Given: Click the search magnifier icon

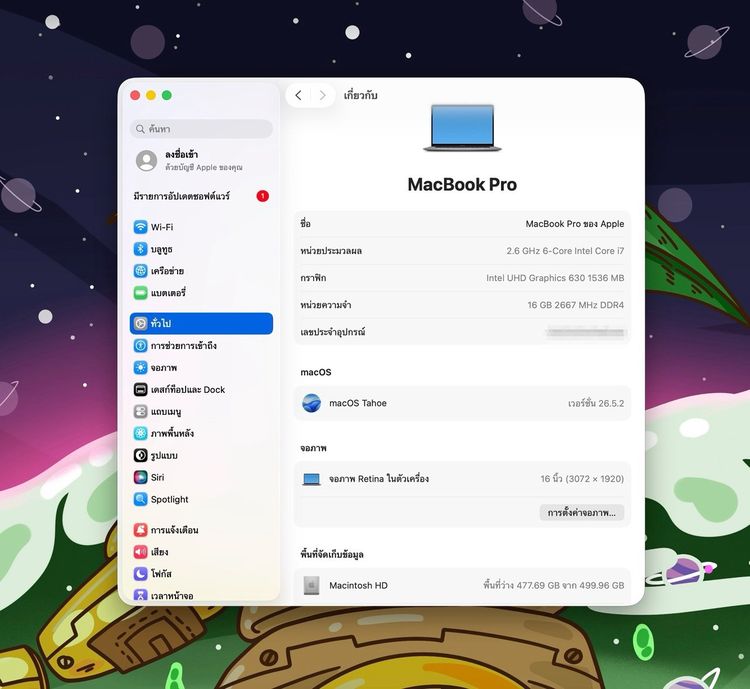Looking at the screenshot, I should click(x=140, y=129).
